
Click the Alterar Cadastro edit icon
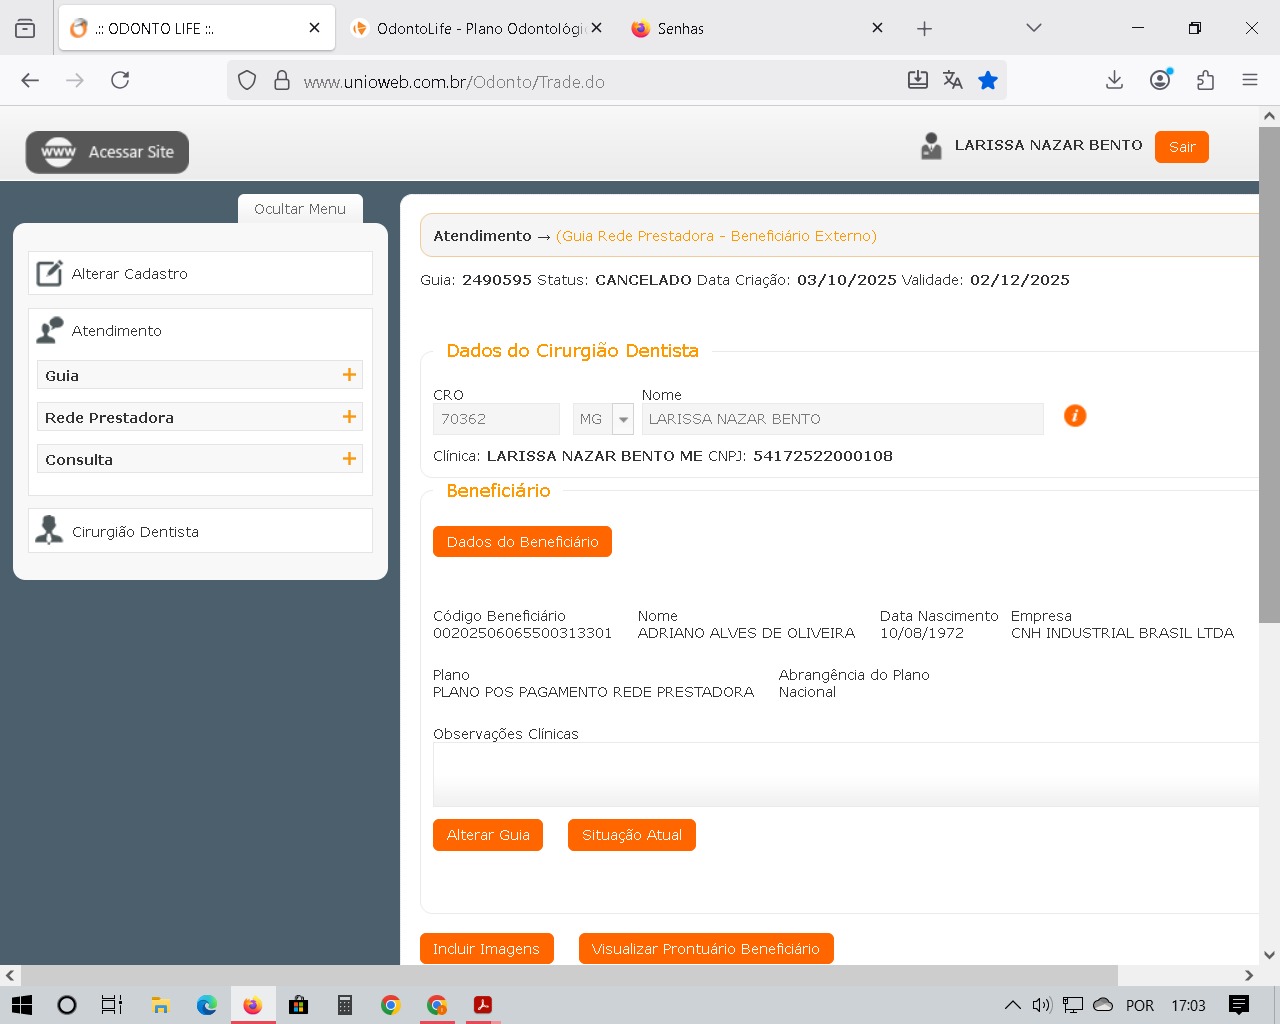[x=49, y=274]
